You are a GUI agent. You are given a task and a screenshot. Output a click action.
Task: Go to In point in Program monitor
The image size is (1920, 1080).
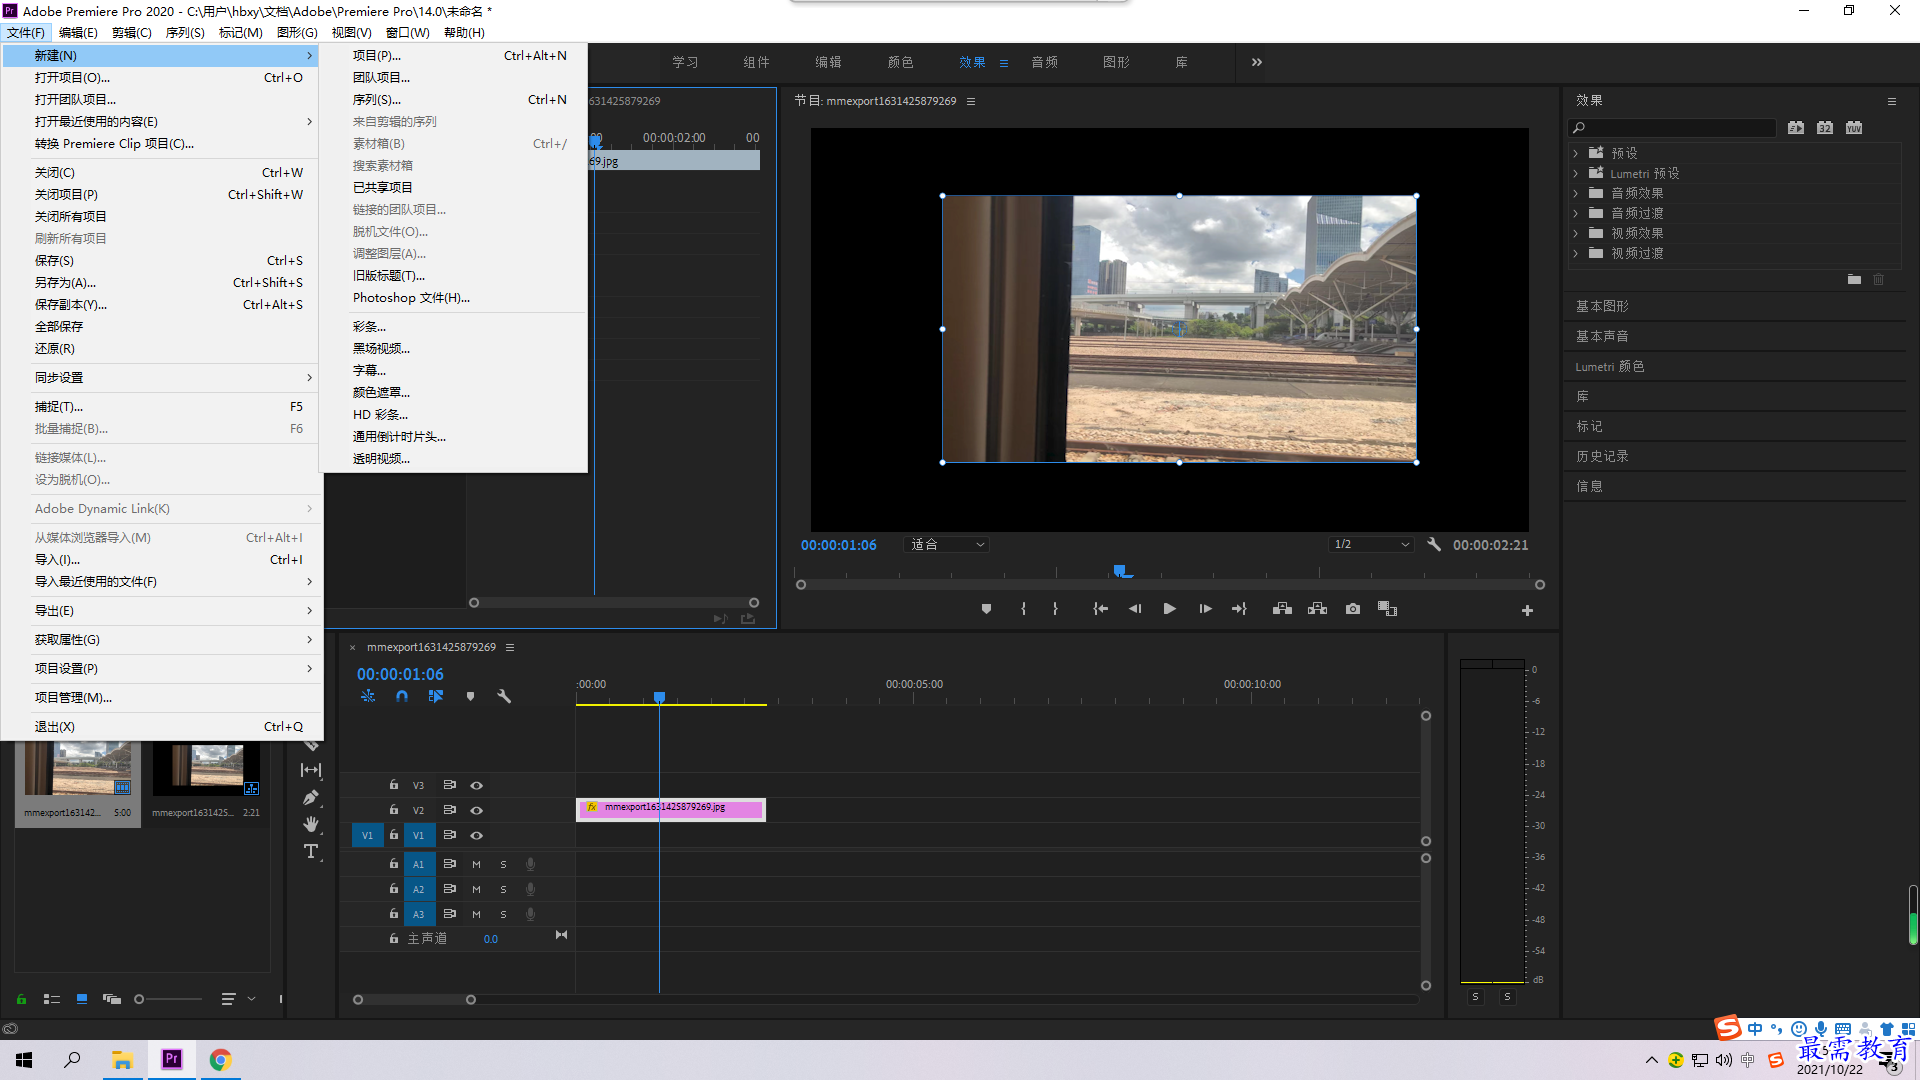[1100, 609]
